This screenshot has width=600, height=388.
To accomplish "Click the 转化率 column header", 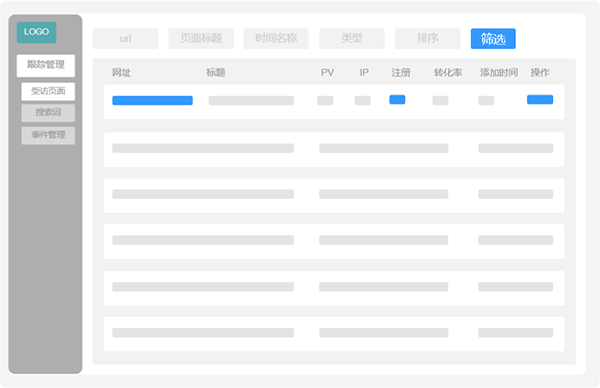I will (x=448, y=72).
